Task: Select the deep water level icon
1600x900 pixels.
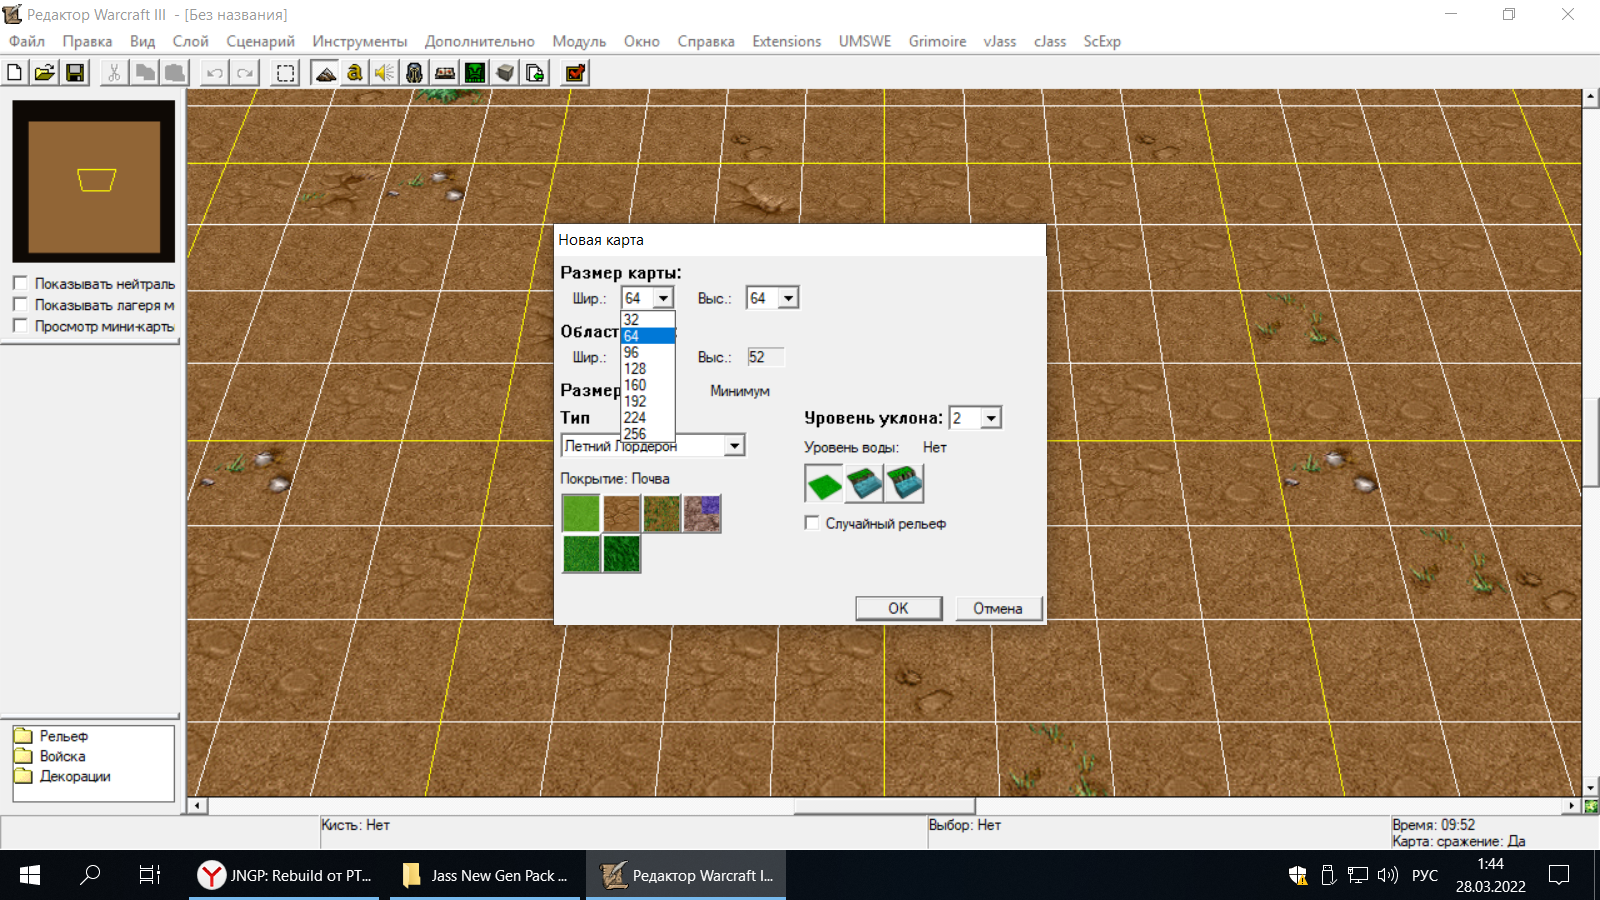Action: coord(904,484)
